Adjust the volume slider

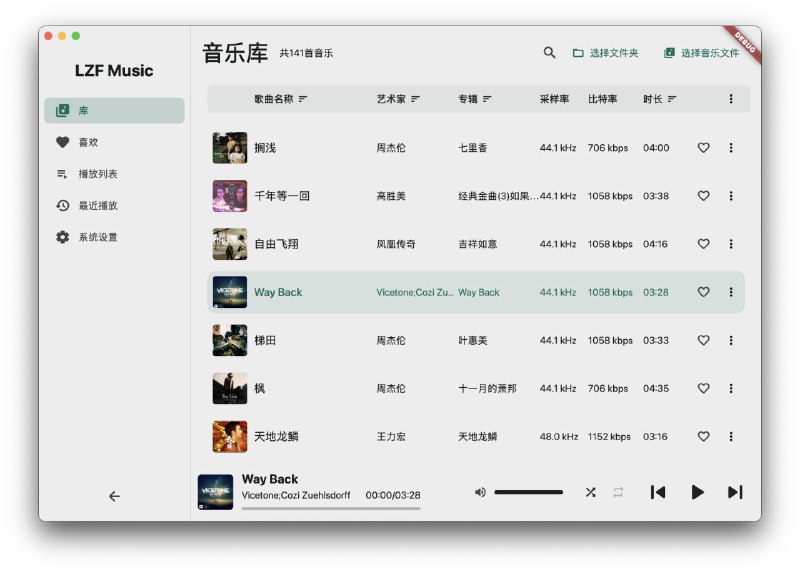(528, 492)
